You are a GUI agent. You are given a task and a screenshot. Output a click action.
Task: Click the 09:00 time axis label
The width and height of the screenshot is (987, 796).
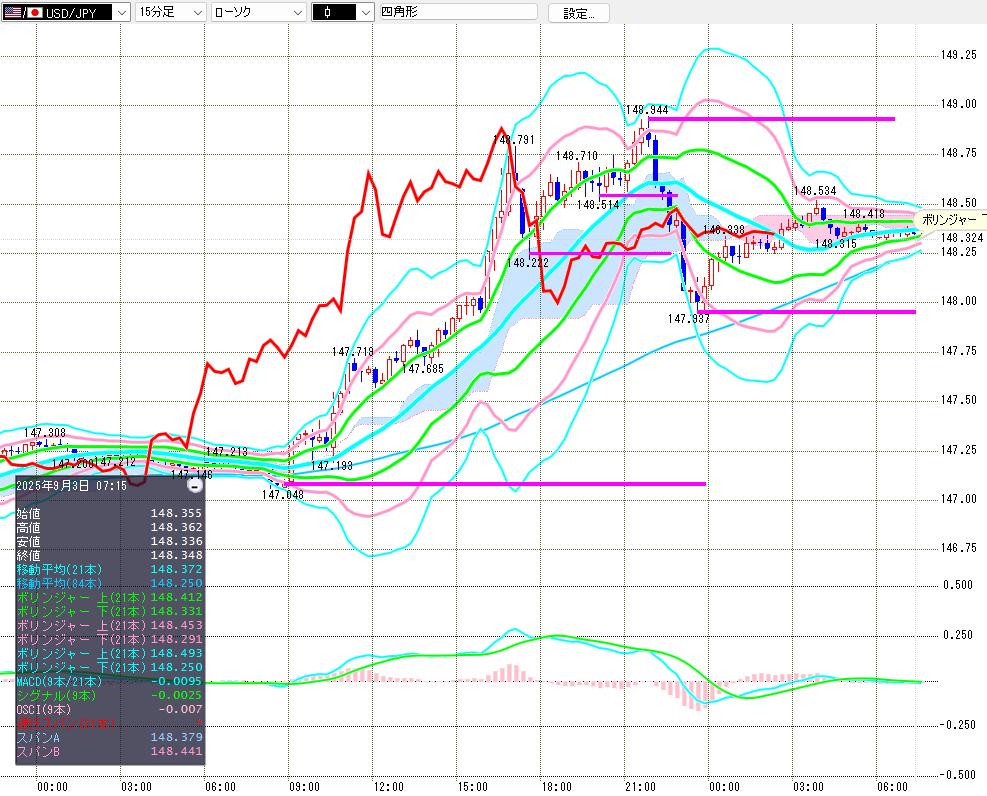pos(304,787)
